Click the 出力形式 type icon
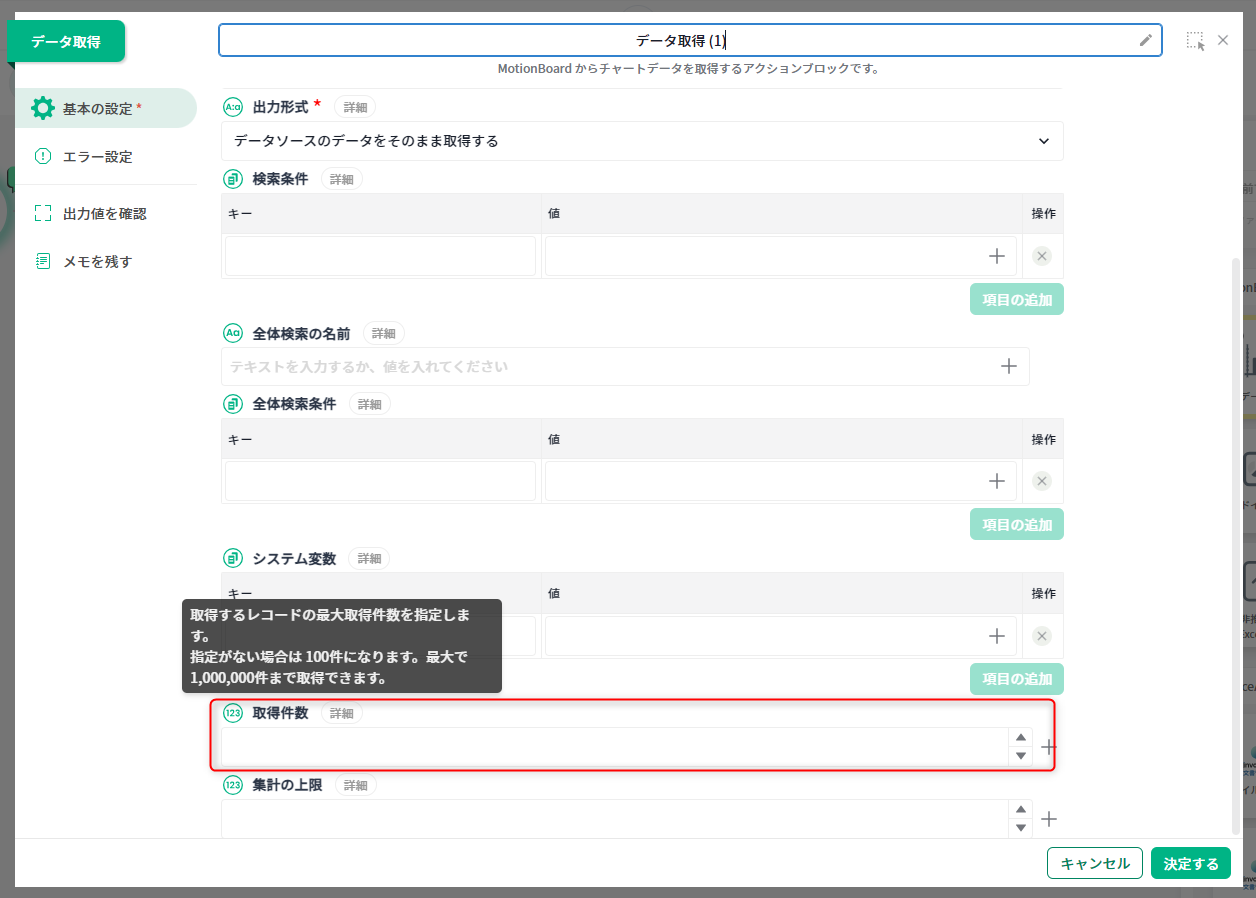 pyautogui.click(x=233, y=106)
